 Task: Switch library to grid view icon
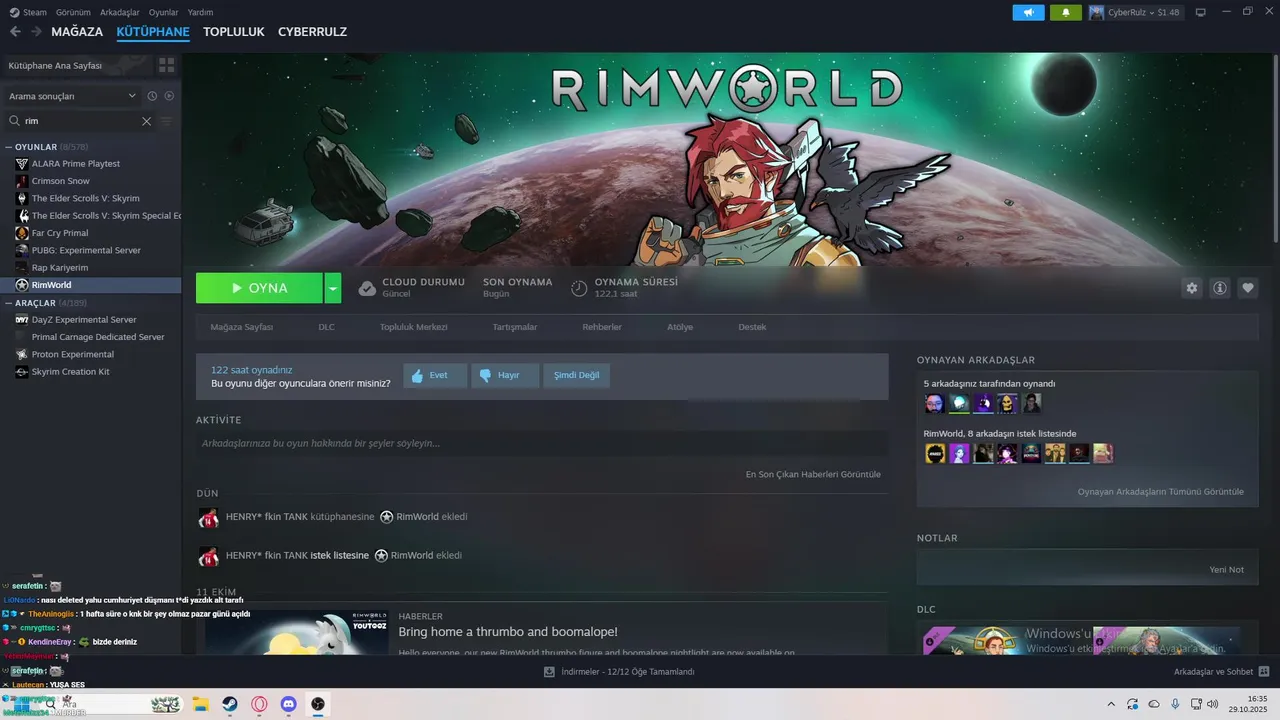tap(166, 65)
